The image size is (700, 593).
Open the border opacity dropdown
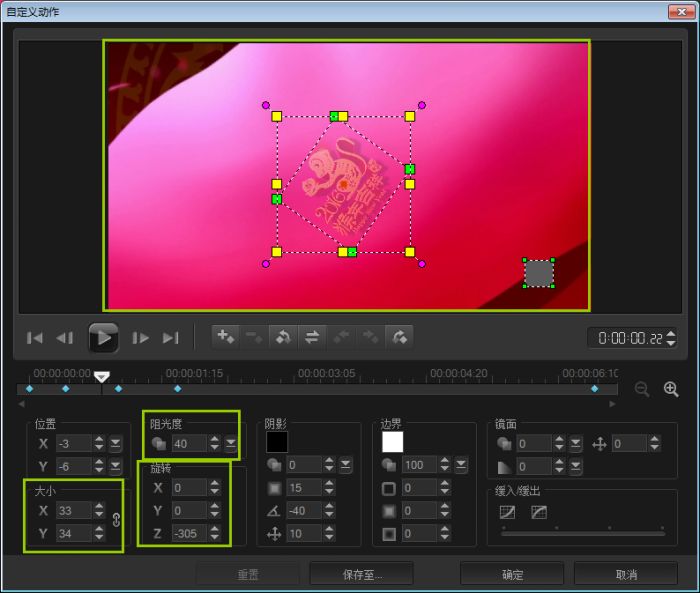pyautogui.click(x=460, y=465)
